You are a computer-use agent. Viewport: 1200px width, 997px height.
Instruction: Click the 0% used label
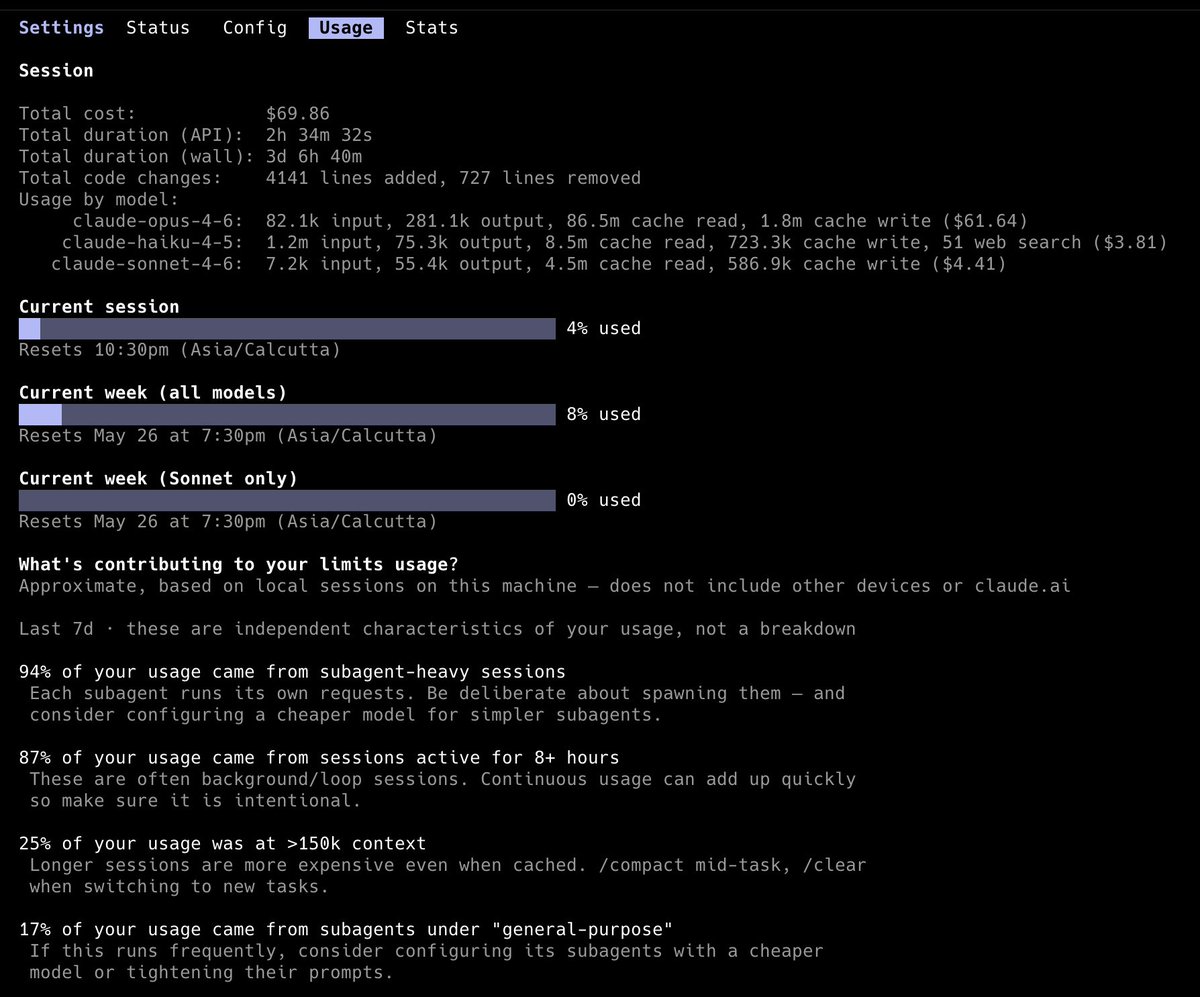(x=603, y=501)
